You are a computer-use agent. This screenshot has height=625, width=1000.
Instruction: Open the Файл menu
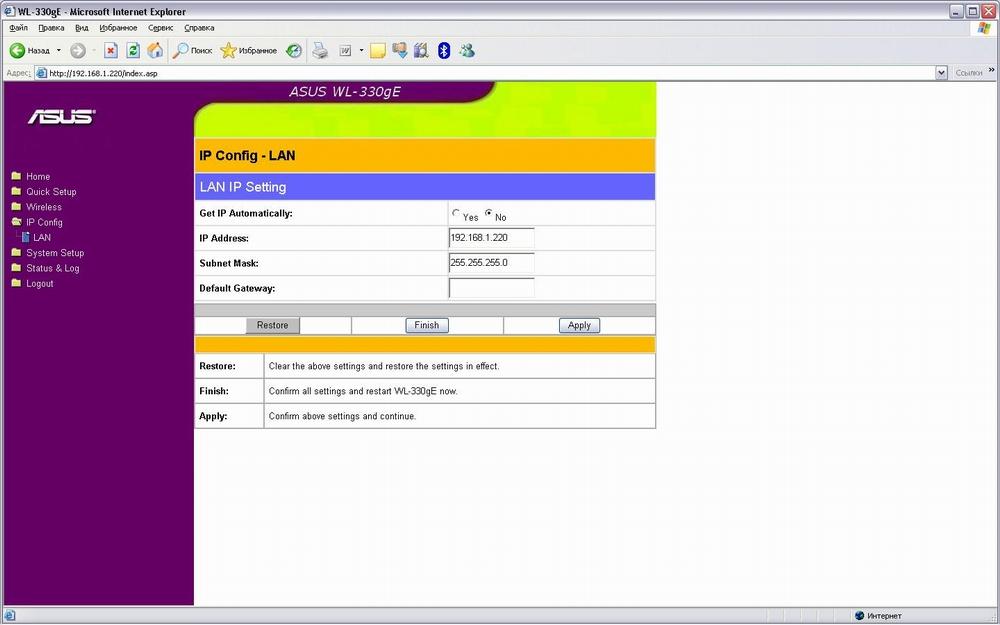pyautogui.click(x=18, y=28)
